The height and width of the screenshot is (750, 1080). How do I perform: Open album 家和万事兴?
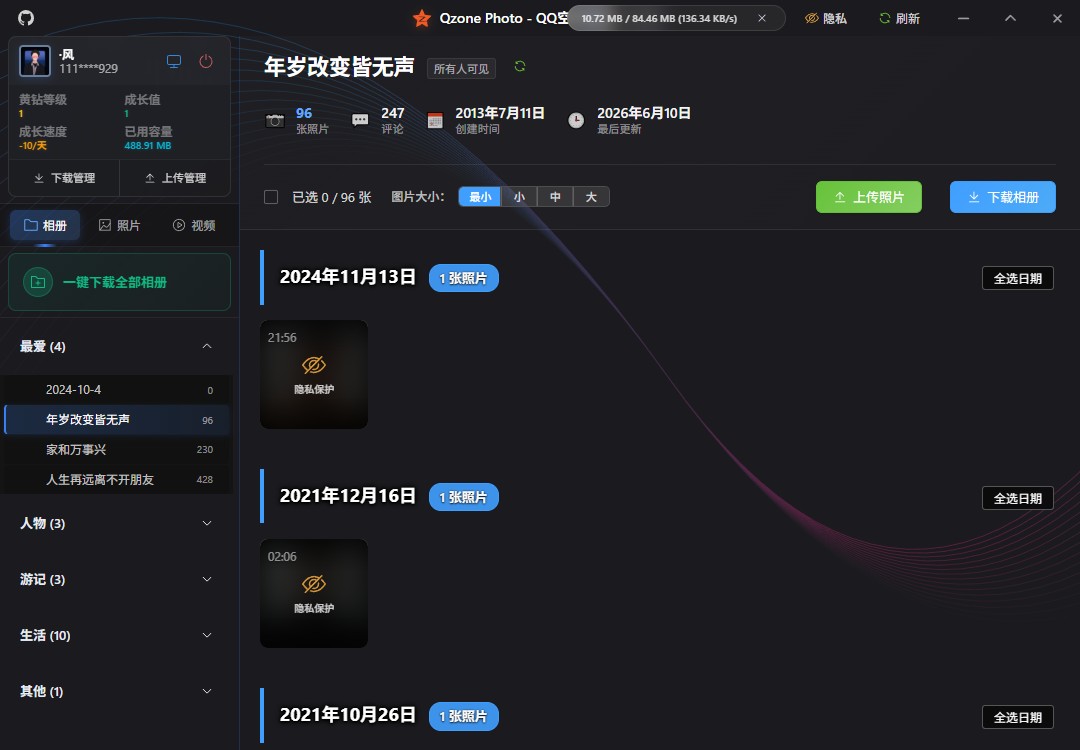tap(118, 450)
